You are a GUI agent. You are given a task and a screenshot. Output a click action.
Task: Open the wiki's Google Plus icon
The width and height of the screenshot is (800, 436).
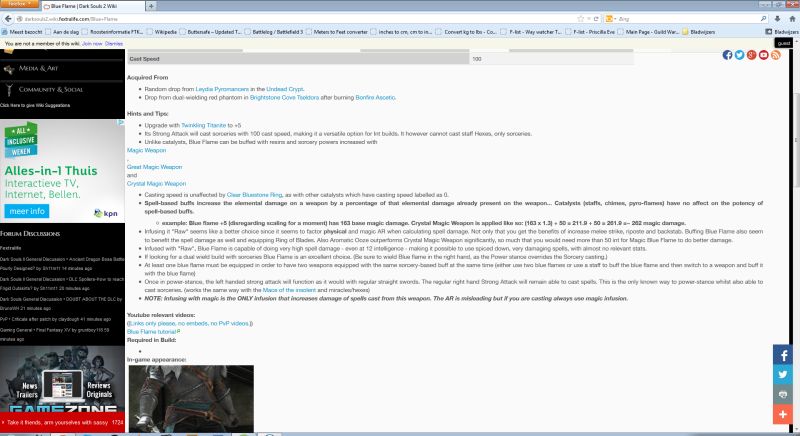click(x=752, y=55)
